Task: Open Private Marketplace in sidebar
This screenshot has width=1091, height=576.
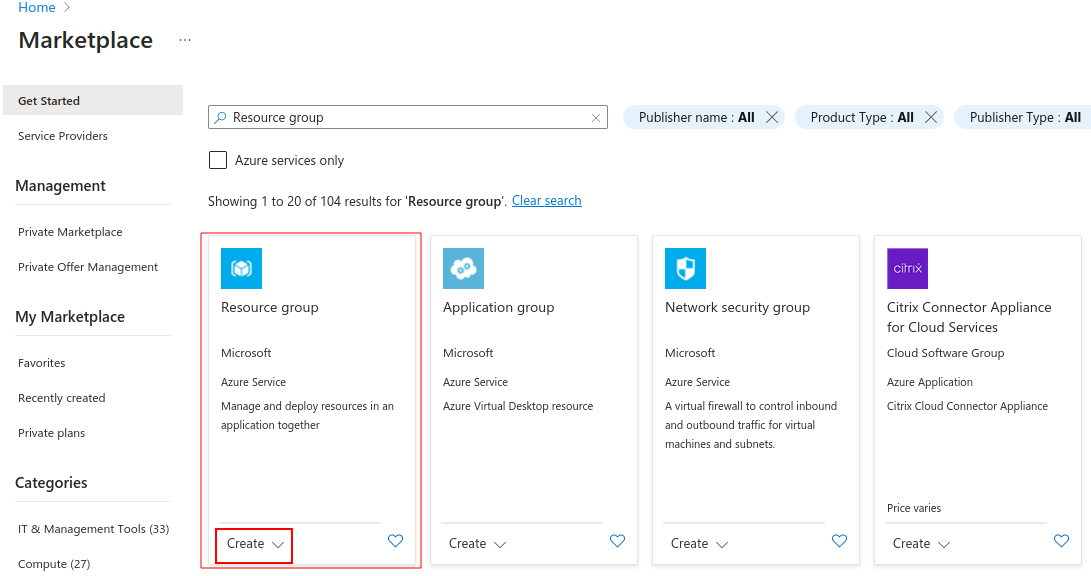Action: [70, 232]
